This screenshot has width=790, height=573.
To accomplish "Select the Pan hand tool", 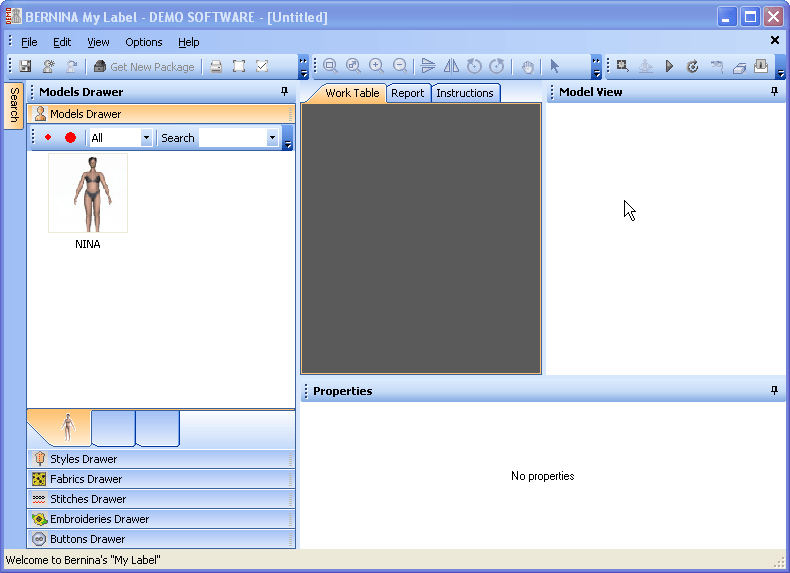I will [x=527, y=67].
